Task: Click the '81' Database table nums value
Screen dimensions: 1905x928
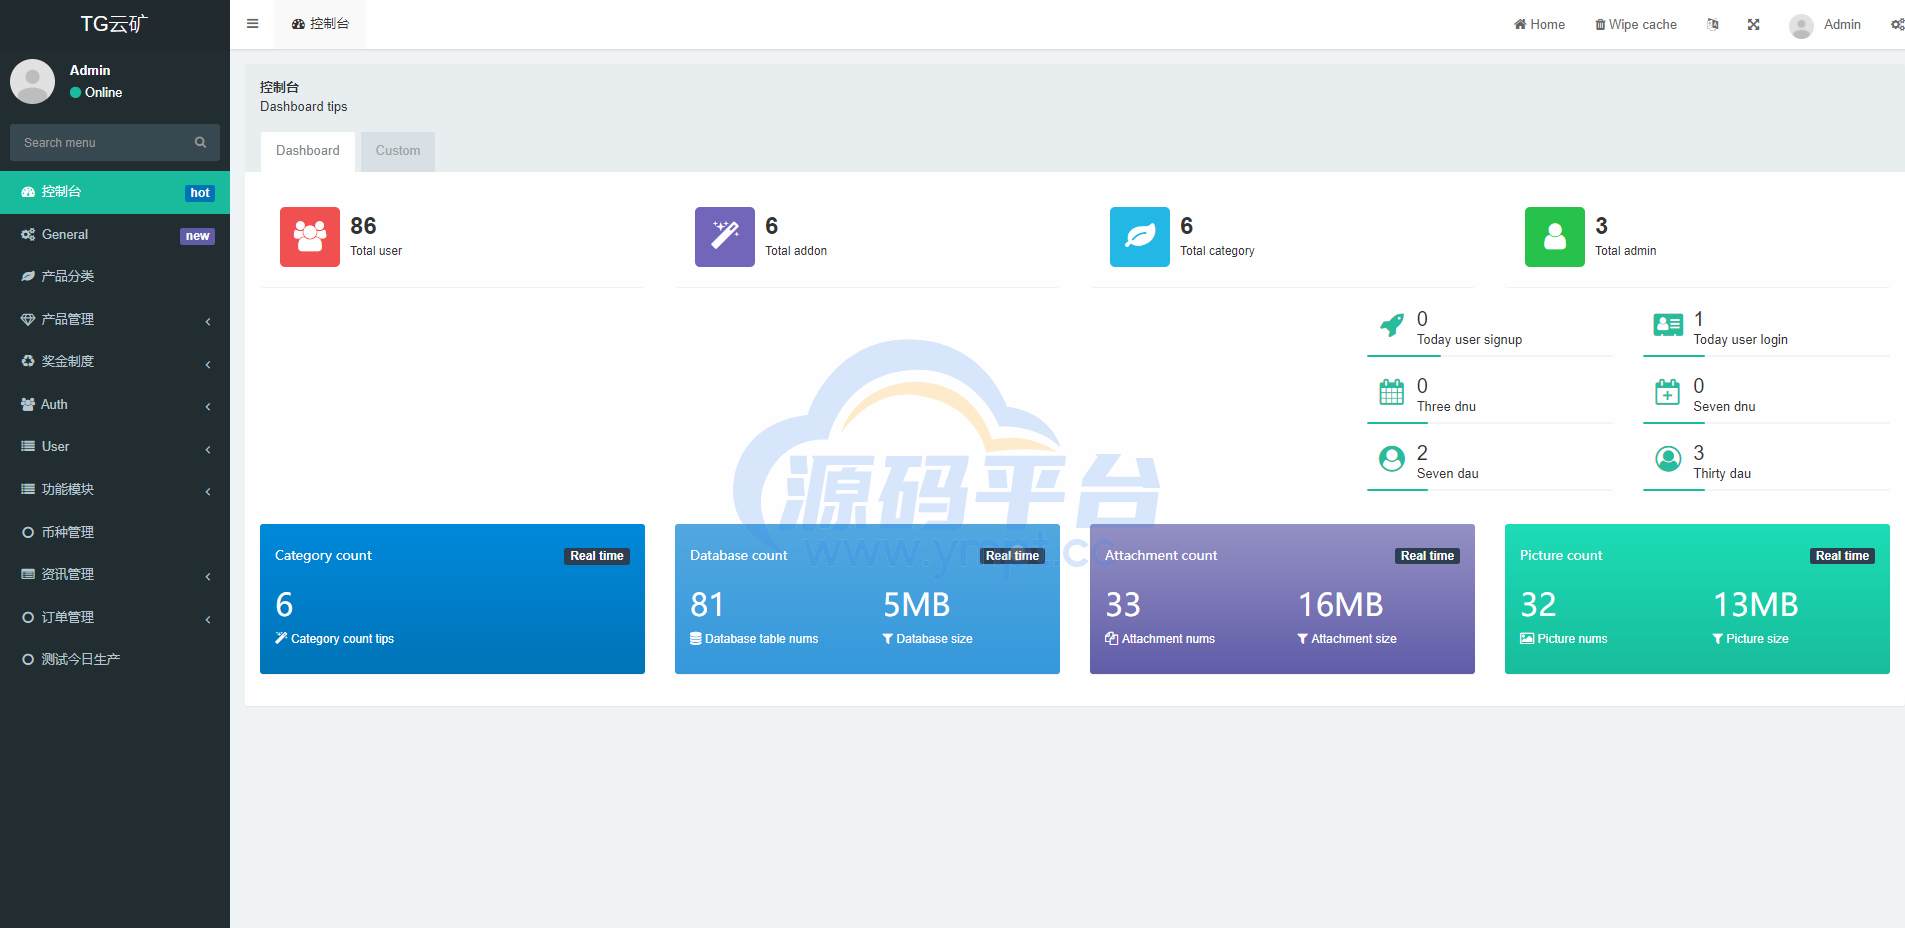Action: pyautogui.click(x=707, y=605)
